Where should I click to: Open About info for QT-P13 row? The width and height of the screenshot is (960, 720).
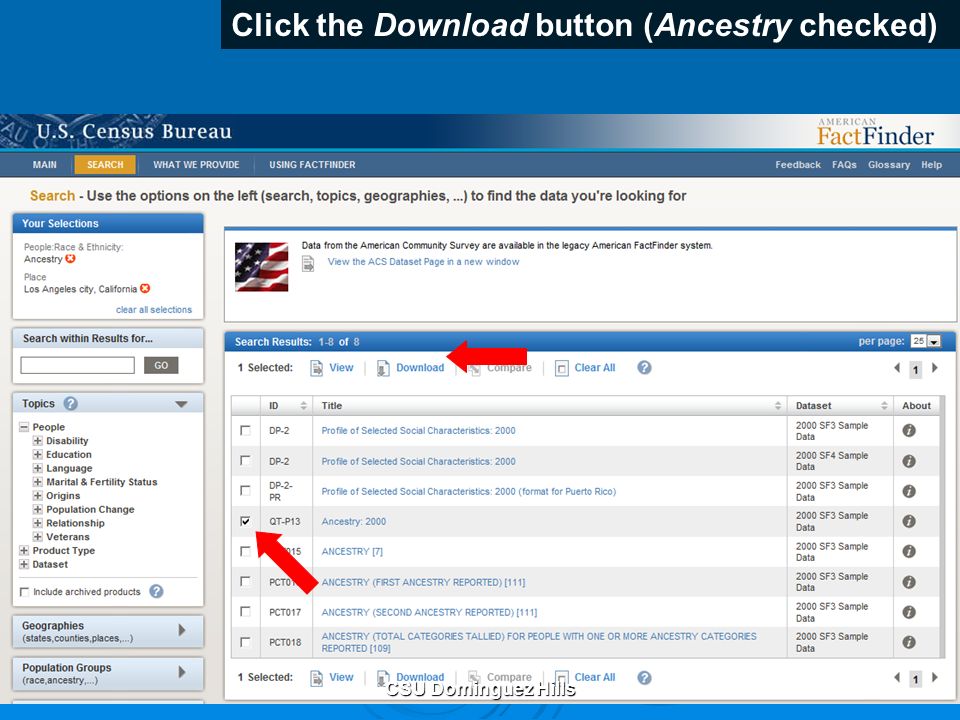tap(909, 521)
